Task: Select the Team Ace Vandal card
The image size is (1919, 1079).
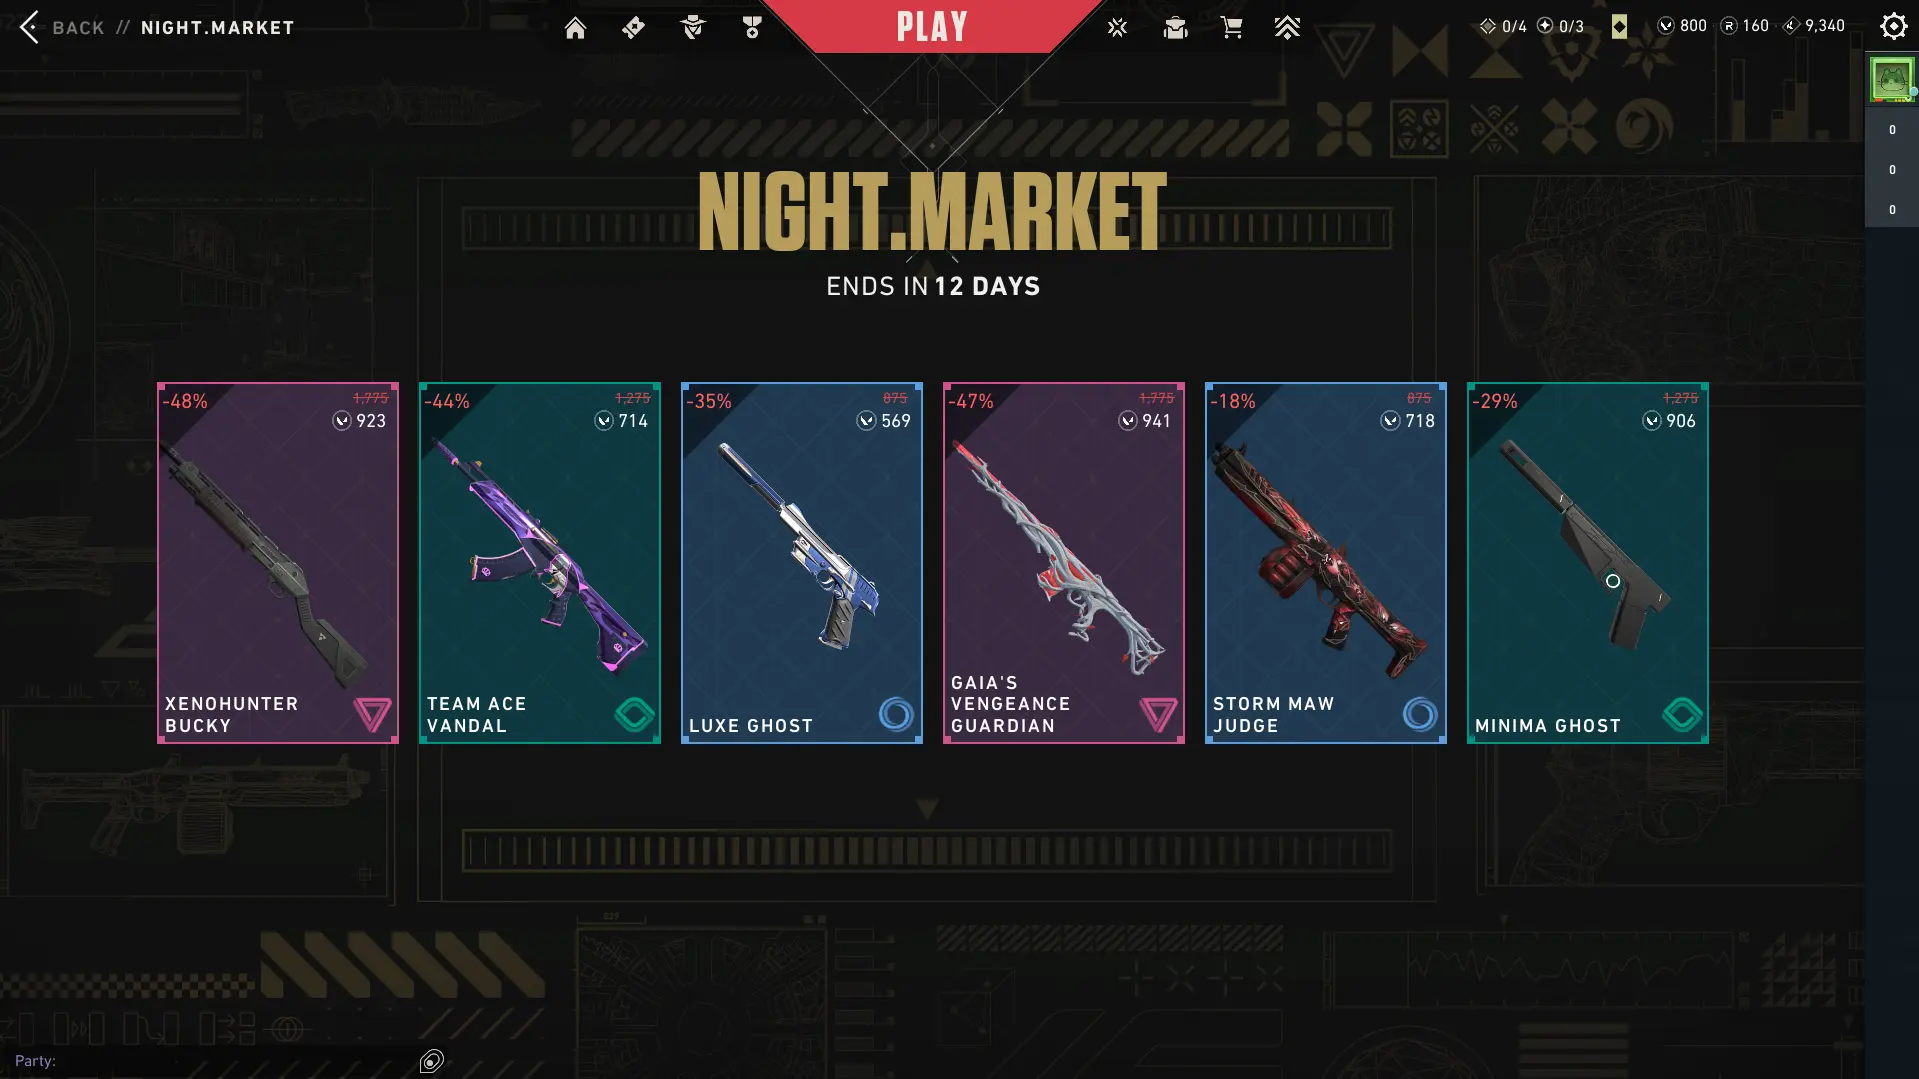Action: point(540,563)
